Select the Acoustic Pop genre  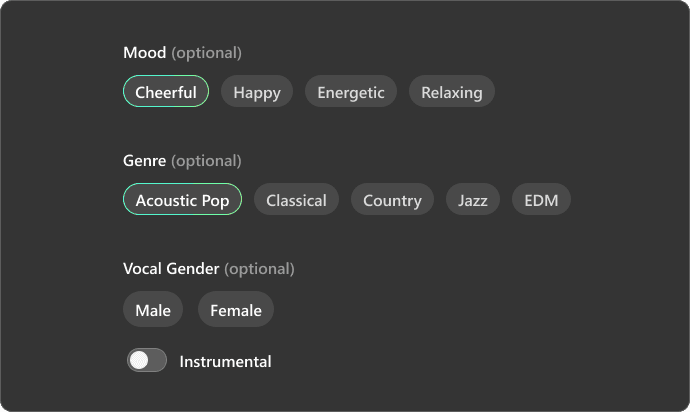[x=182, y=199]
